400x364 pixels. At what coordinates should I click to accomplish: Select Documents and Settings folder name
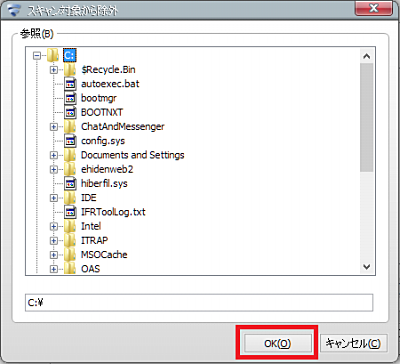click(x=133, y=155)
